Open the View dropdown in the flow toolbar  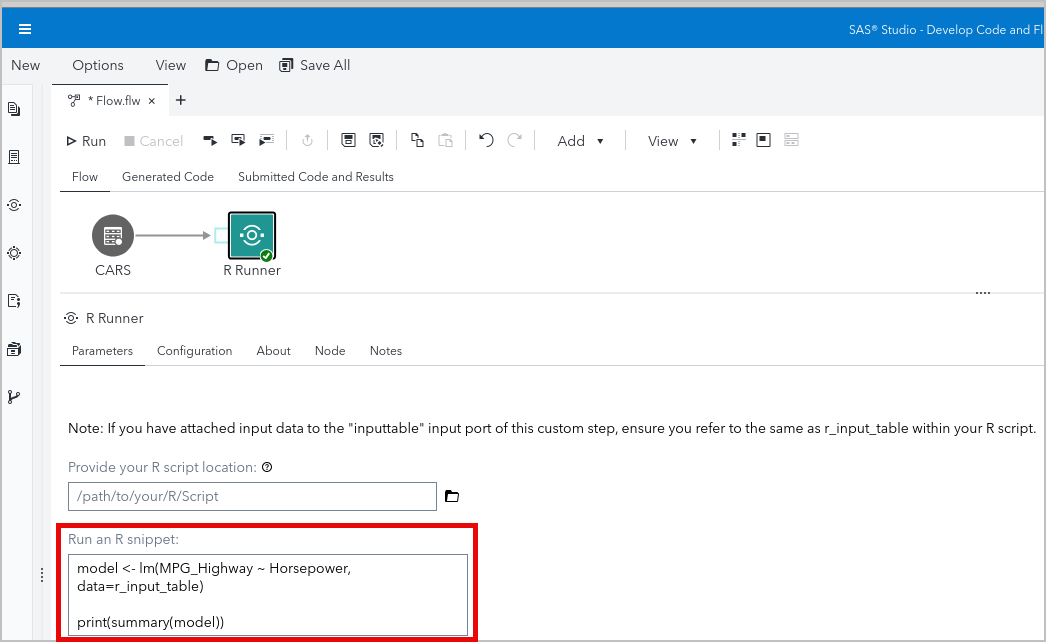pyautogui.click(x=671, y=141)
